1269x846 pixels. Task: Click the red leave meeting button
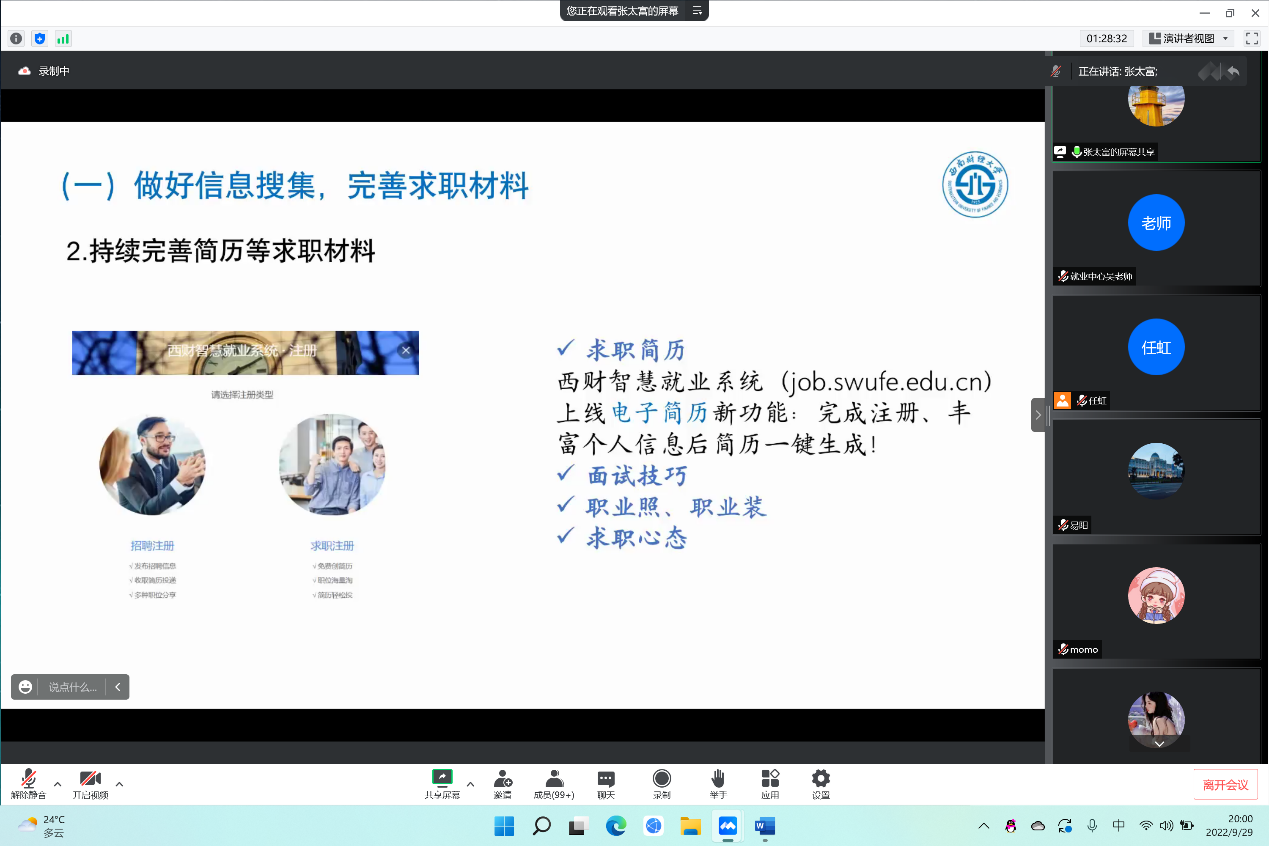click(x=1225, y=785)
